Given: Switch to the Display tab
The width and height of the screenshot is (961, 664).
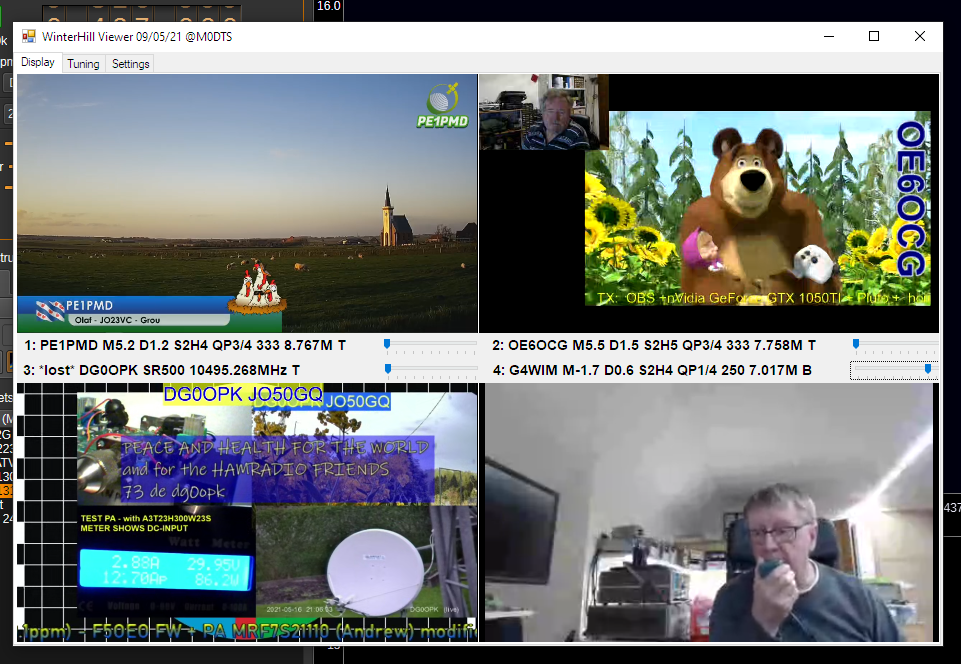Looking at the screenshot, I should point(38,63).
